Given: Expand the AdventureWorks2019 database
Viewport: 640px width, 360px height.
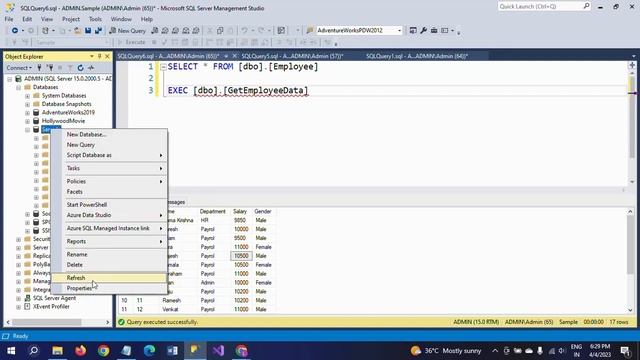Looking at the screenshot, I should click(27, 113).
